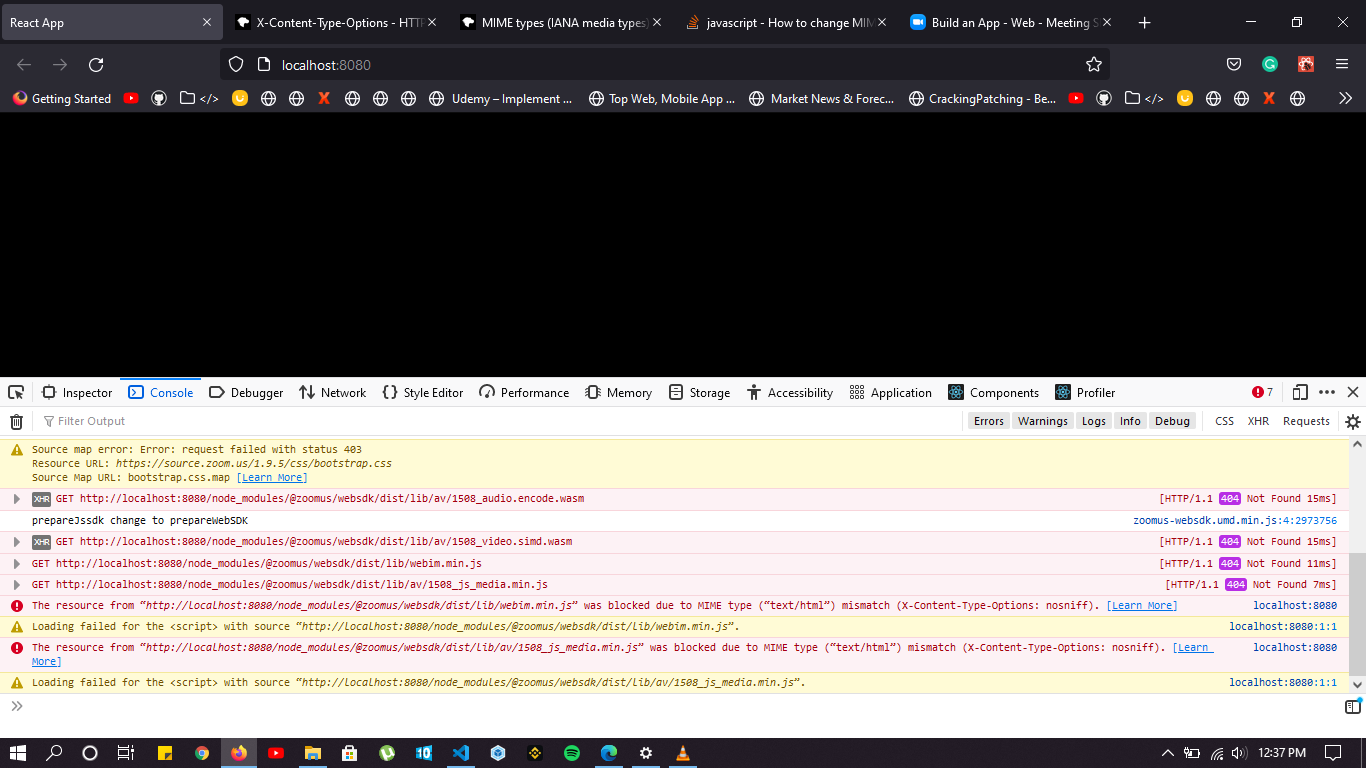Open Google Chrome from taskbar
Image resolution: width=1366 pixels, height=768 pixels.
pos(202,752)
